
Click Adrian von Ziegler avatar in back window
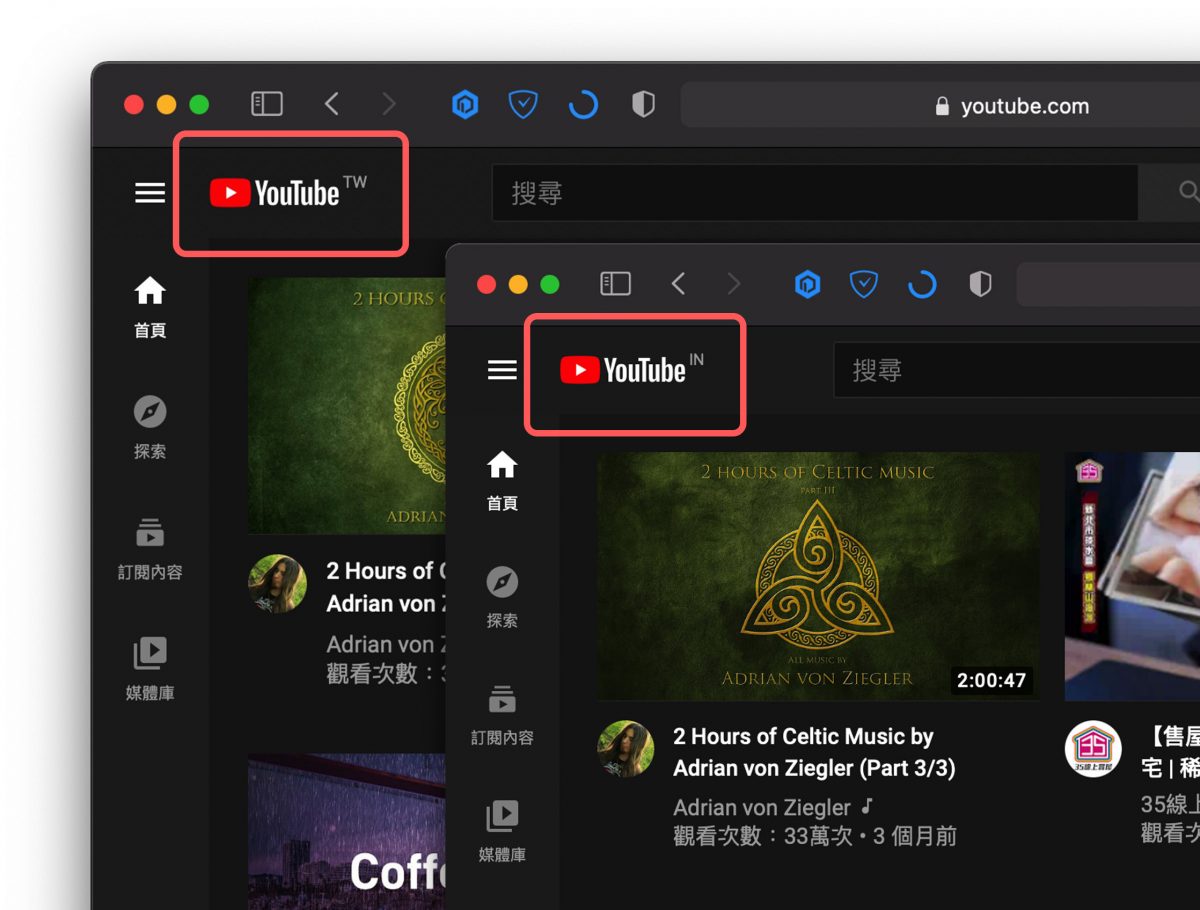pos(277,583)
